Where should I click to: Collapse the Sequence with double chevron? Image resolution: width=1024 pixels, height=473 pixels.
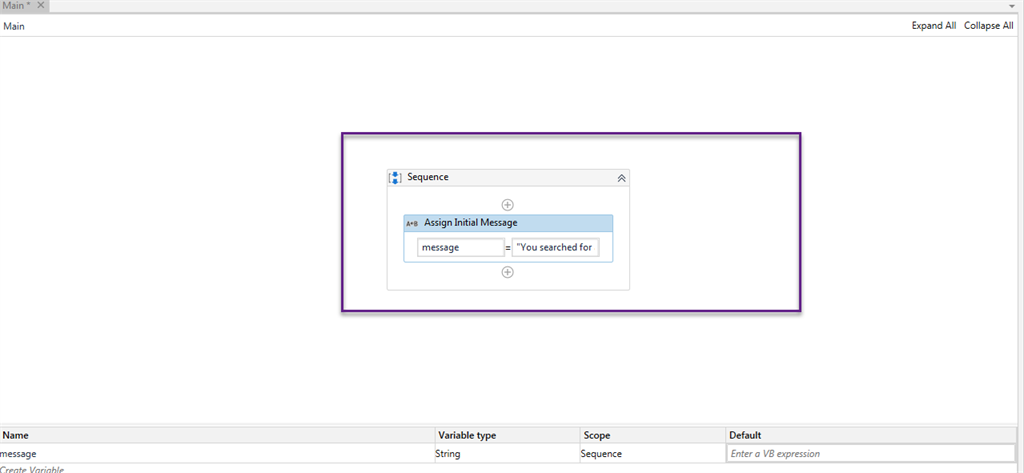point(622,178)
